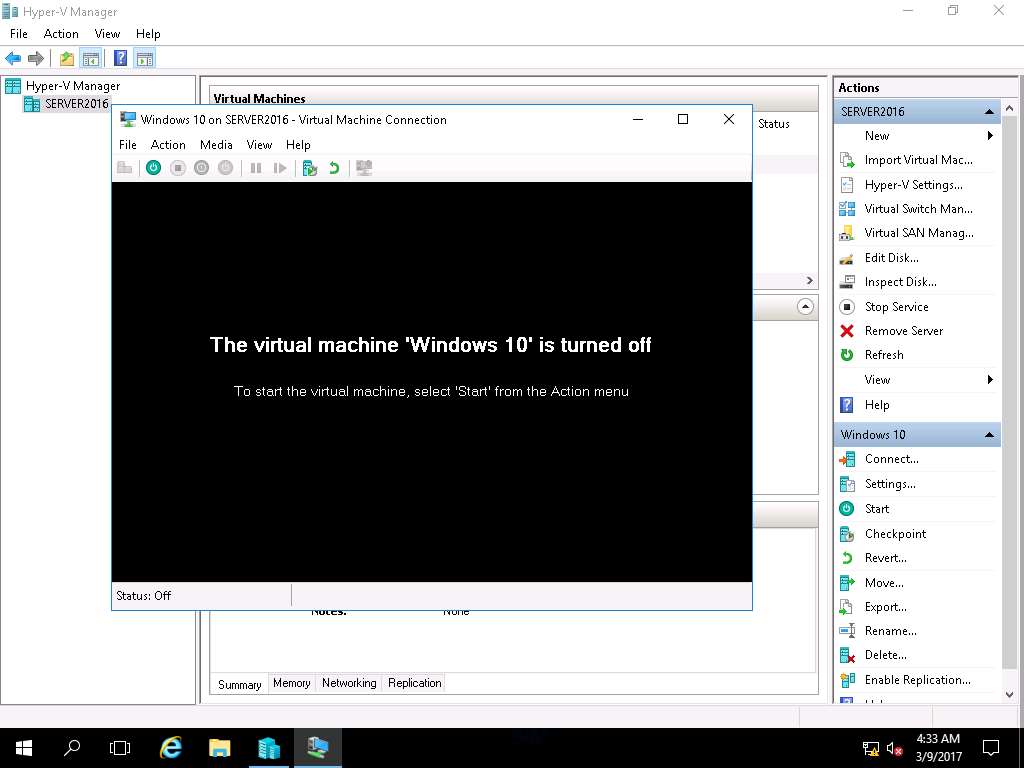Click Show/Hide Action Pane toolbar icon
The image size is (1024, 768).
pos(145,58)
